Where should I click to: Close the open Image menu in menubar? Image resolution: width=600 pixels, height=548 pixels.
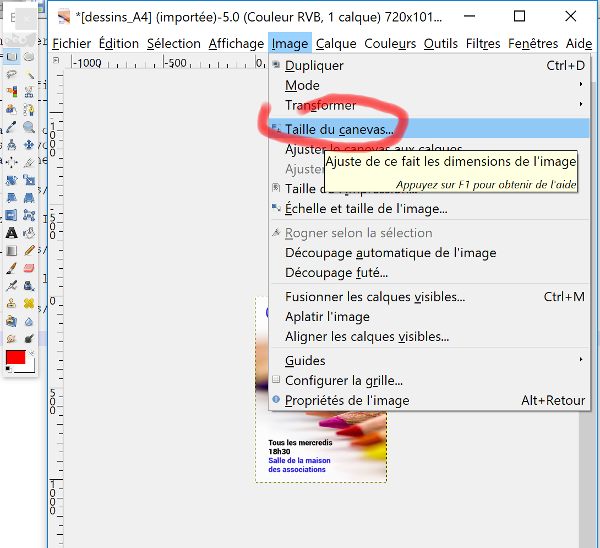click(x=290, y=44)
